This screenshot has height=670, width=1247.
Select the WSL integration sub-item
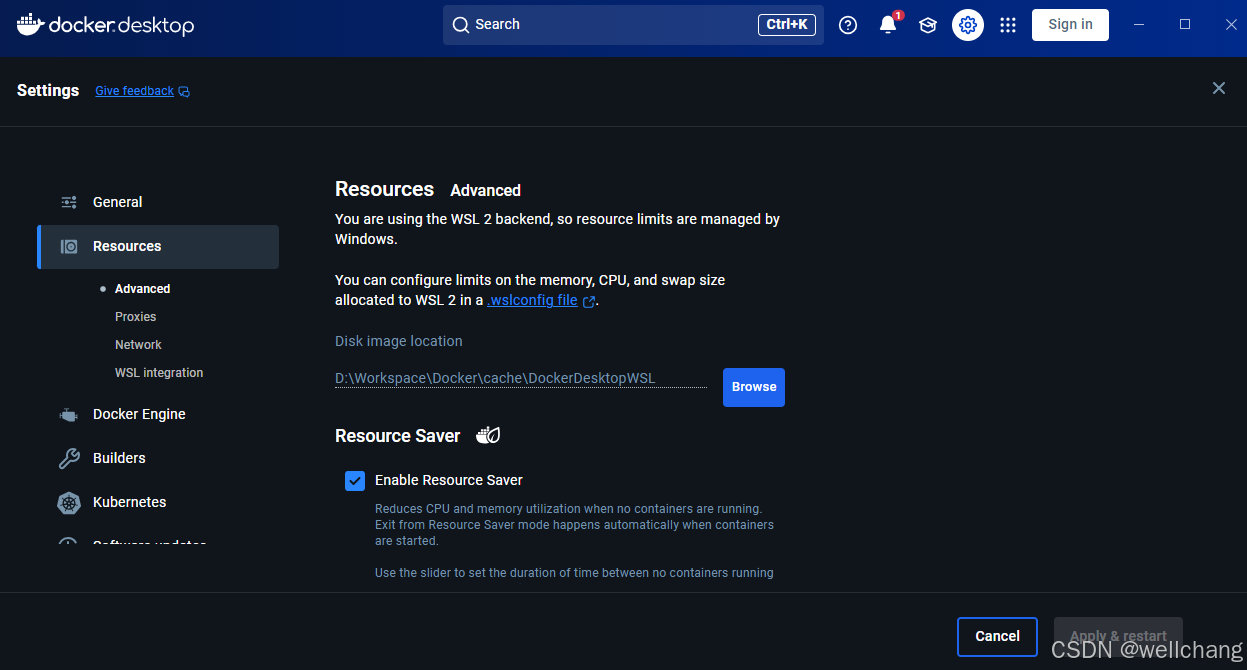[x=159, y=373]
